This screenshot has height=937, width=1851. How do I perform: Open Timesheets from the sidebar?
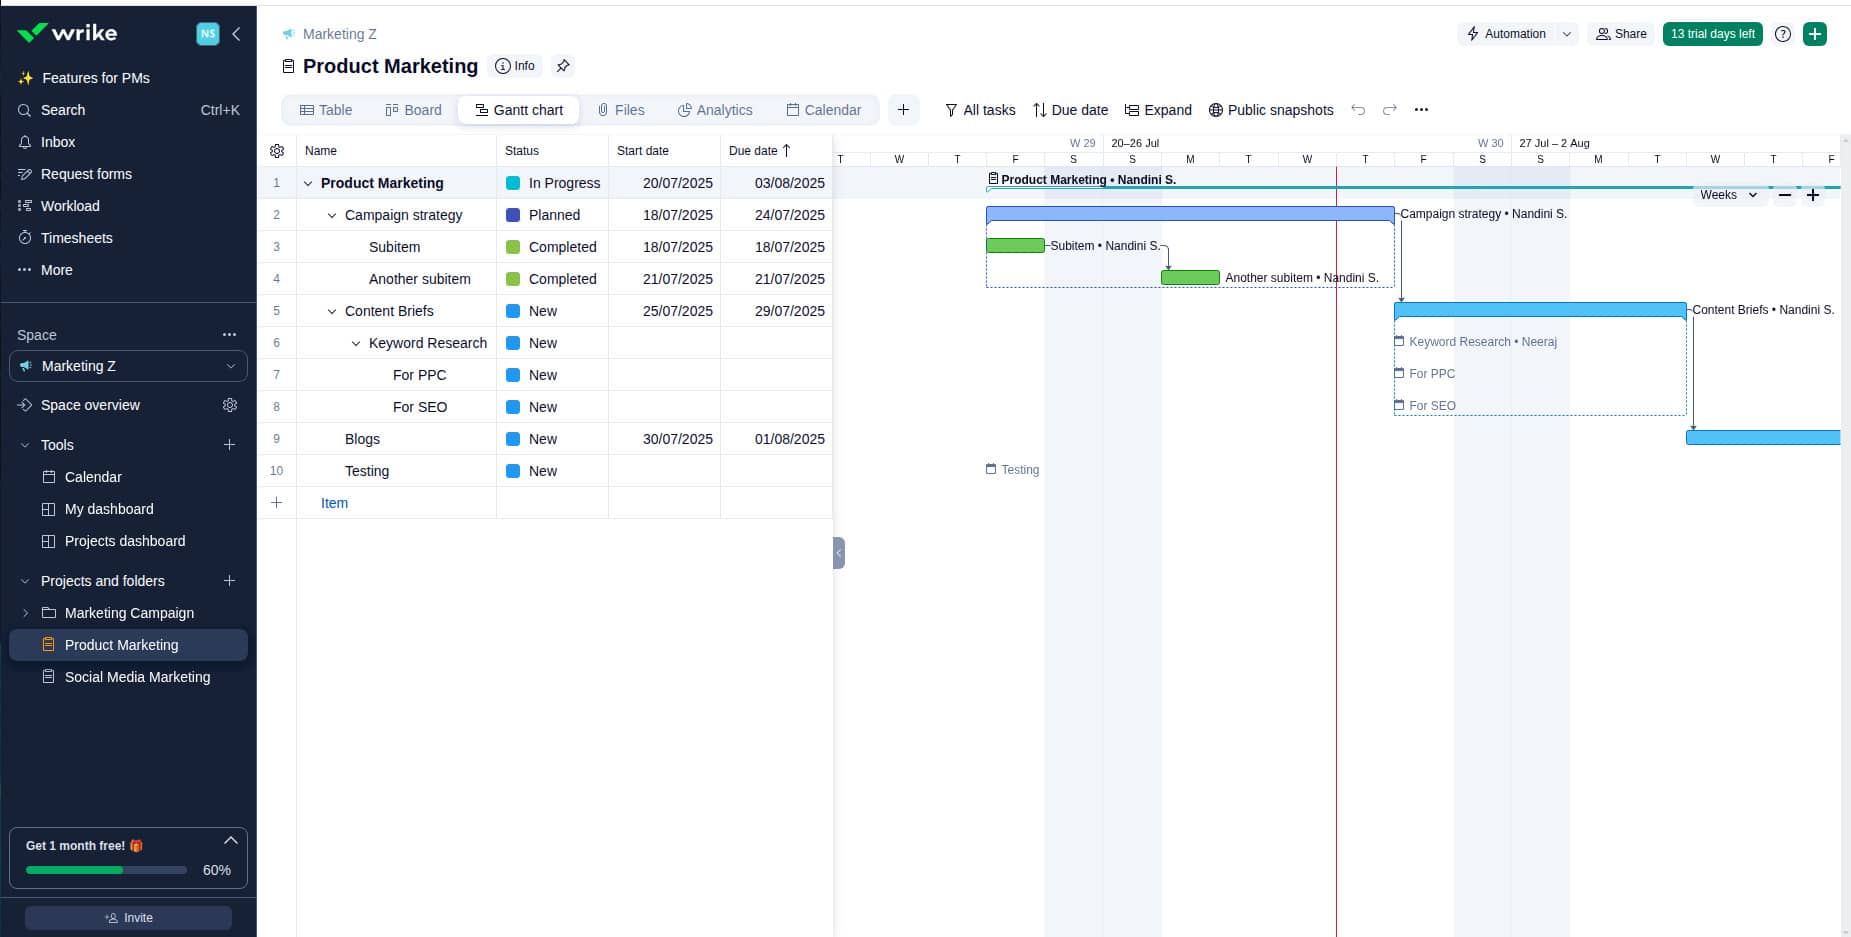click(77, 238)
